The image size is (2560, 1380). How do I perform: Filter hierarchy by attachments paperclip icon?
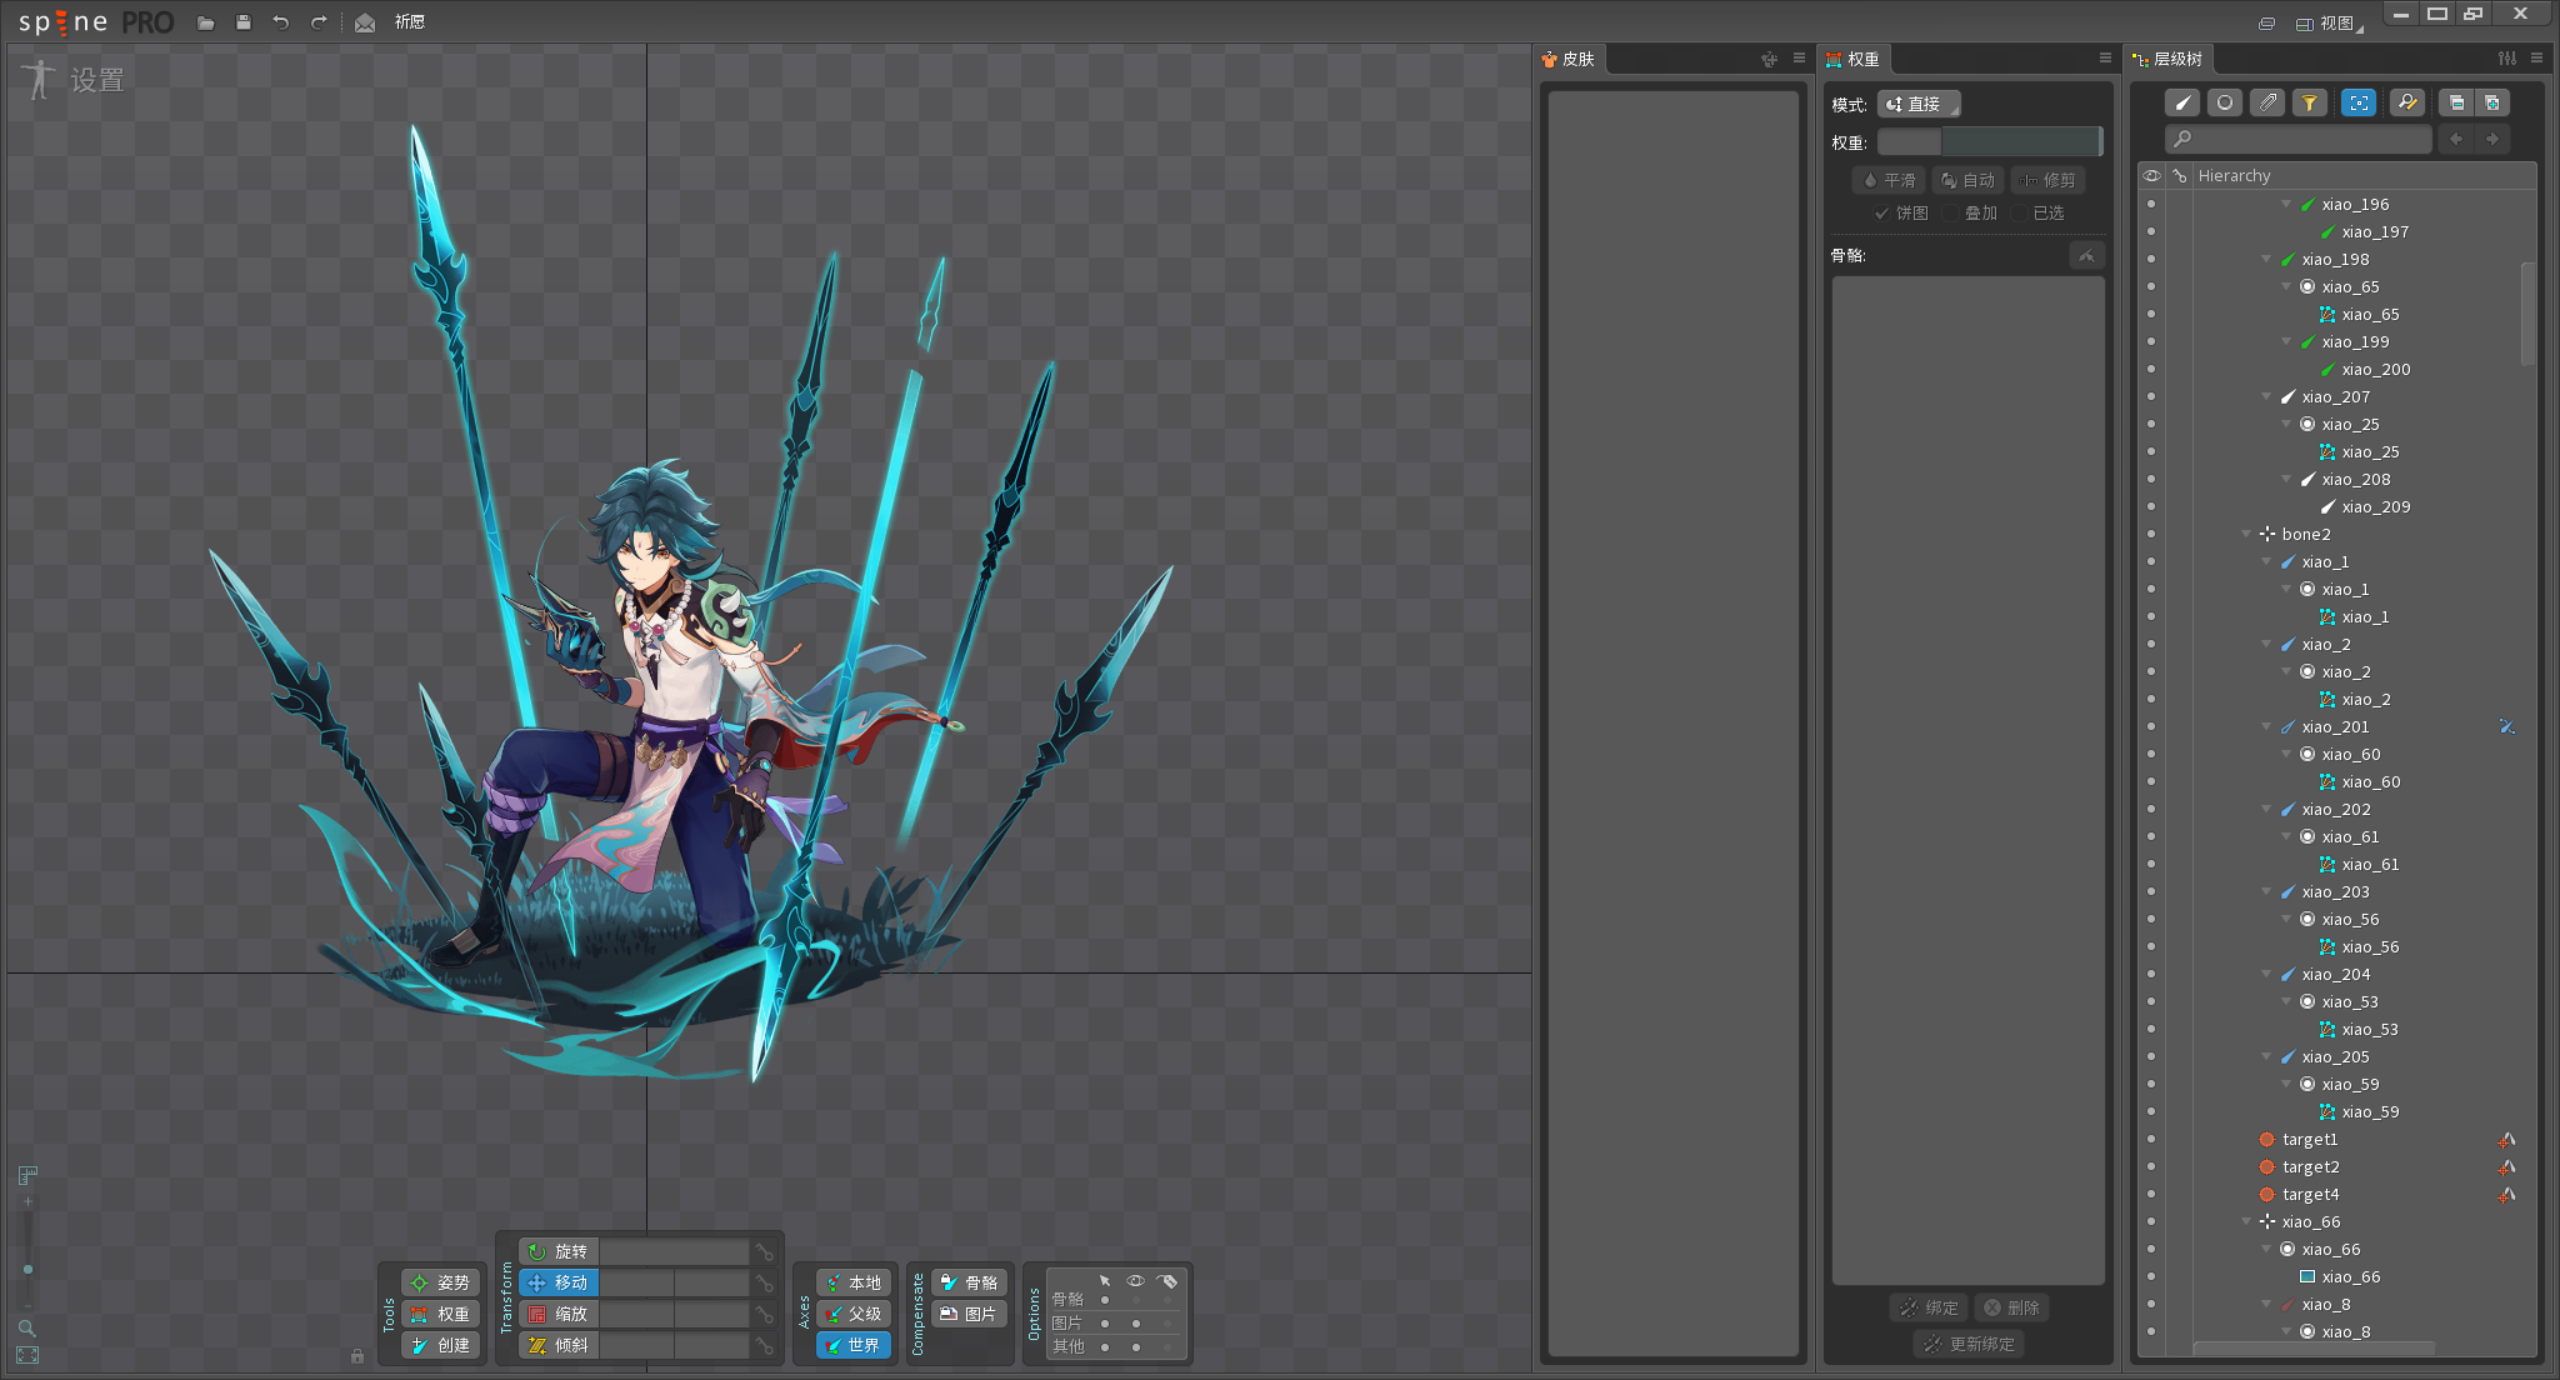(2267, 102)
